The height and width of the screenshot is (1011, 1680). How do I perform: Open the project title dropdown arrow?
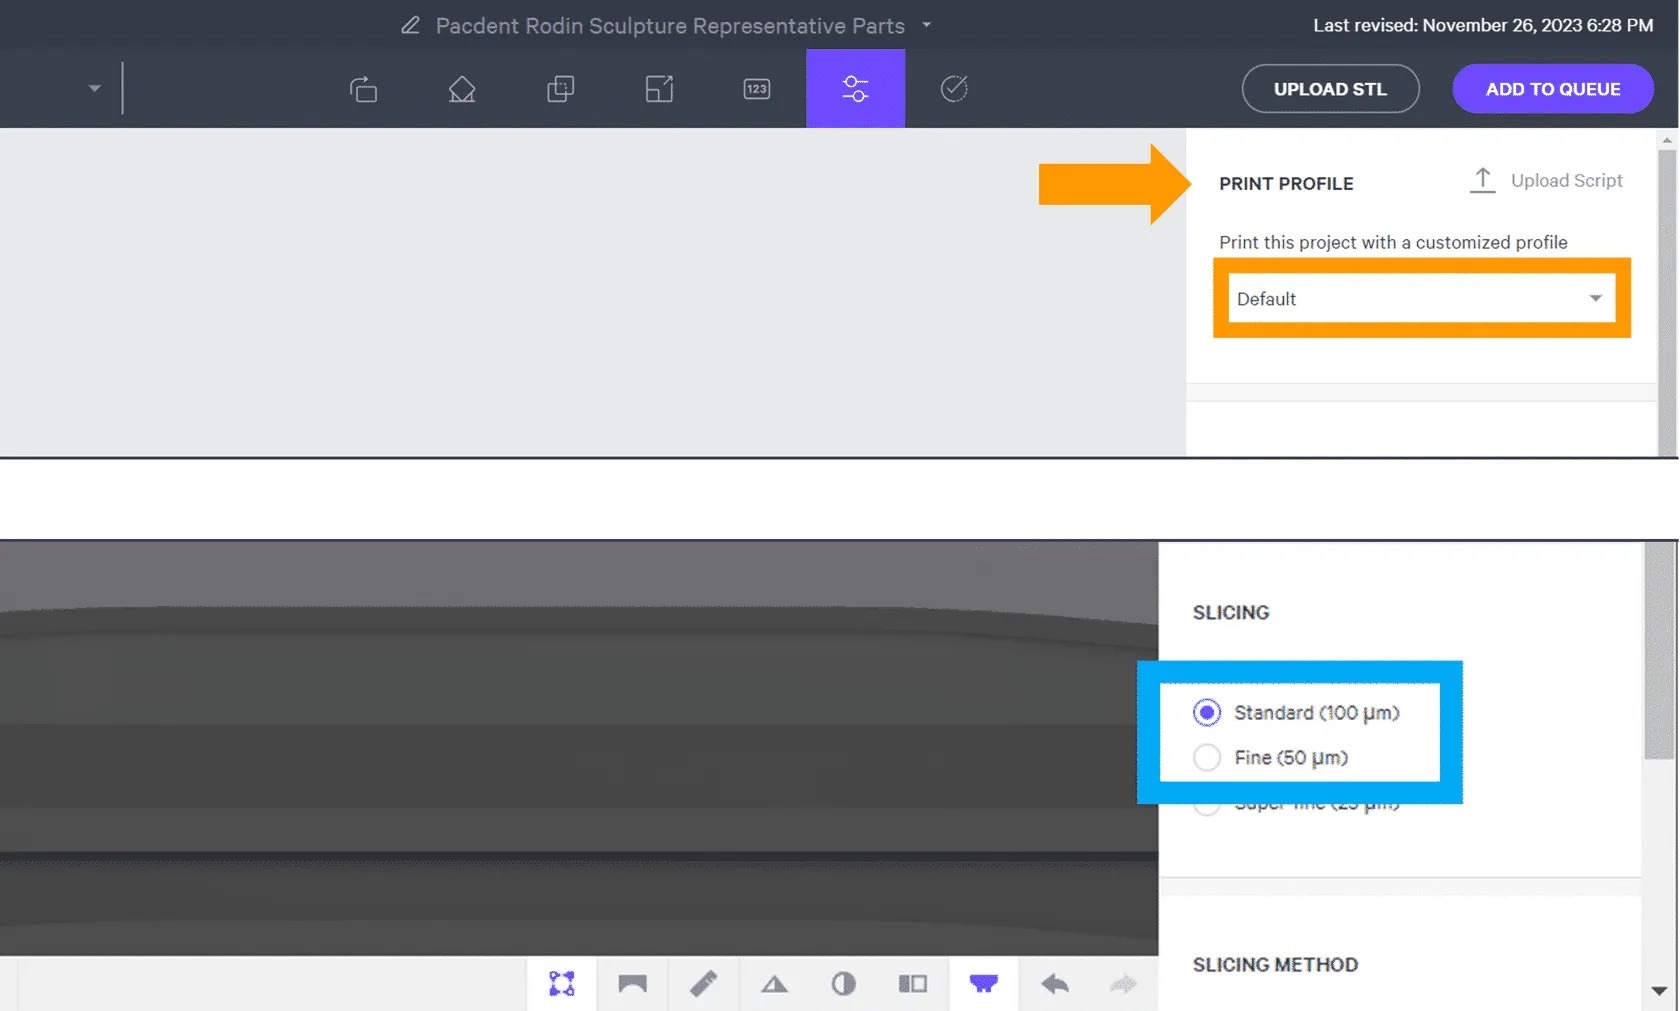pyautogui.click(x=926, y=25)
